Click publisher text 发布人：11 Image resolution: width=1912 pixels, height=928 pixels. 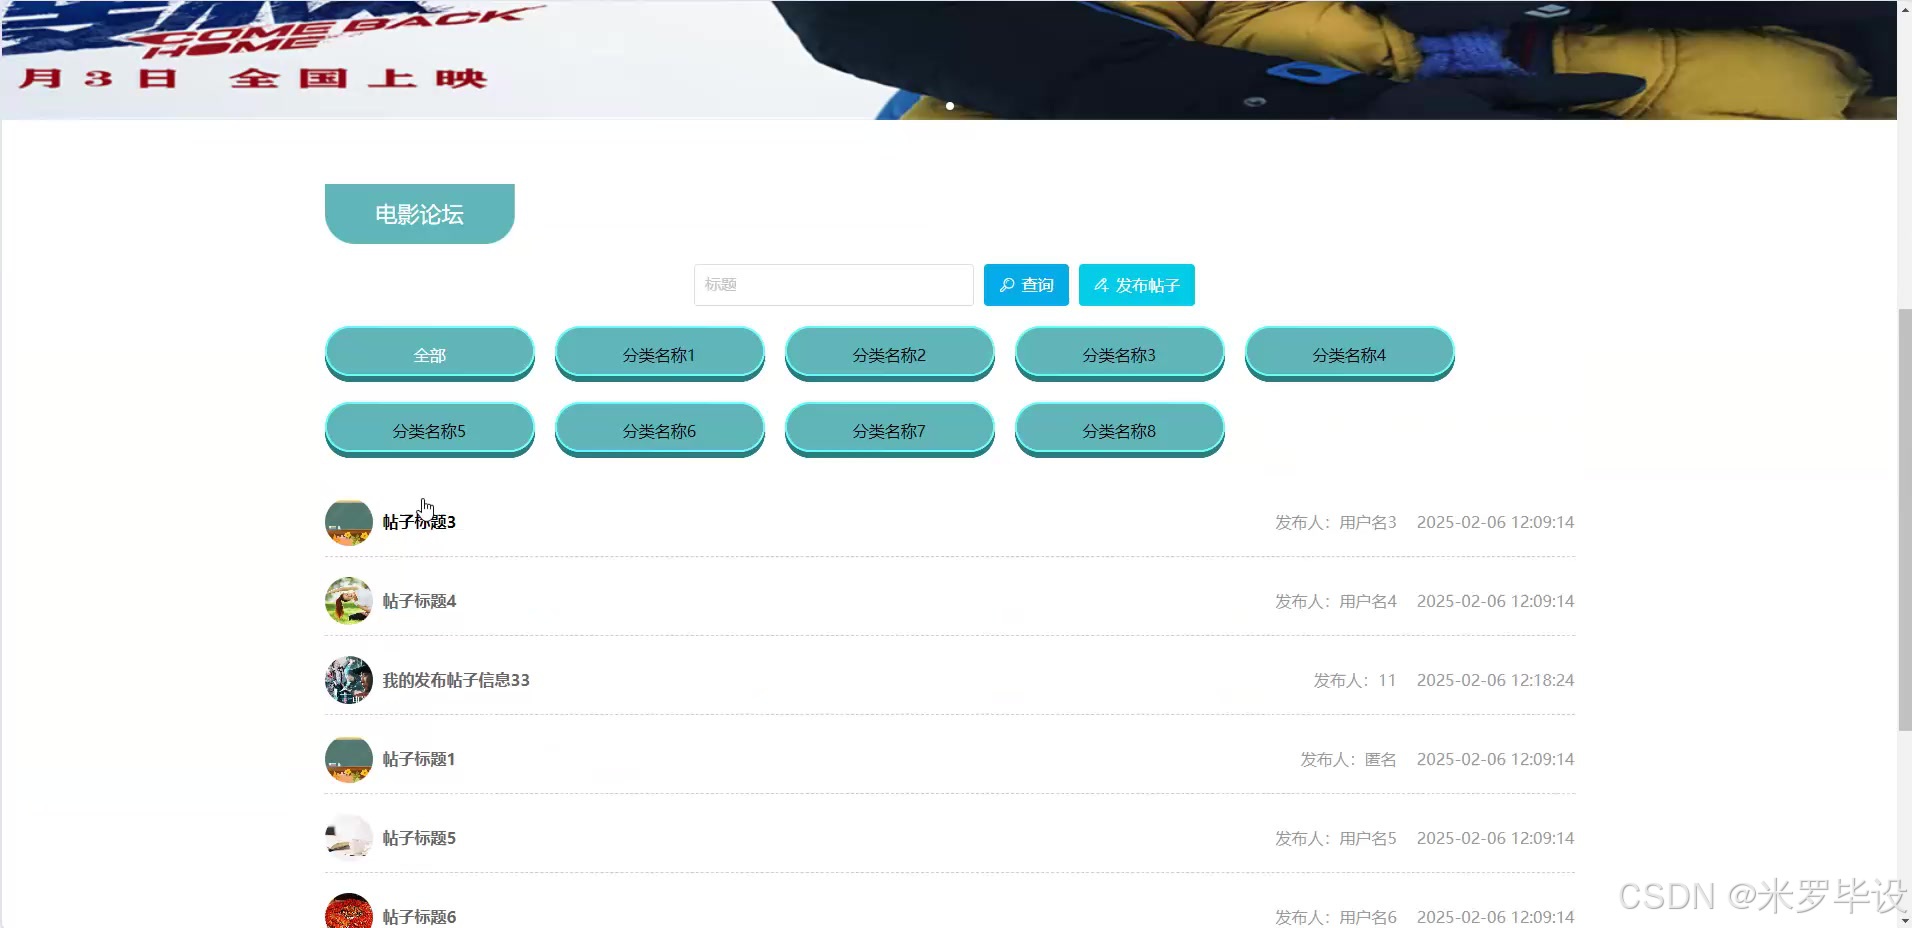[x=1355, y=680]
